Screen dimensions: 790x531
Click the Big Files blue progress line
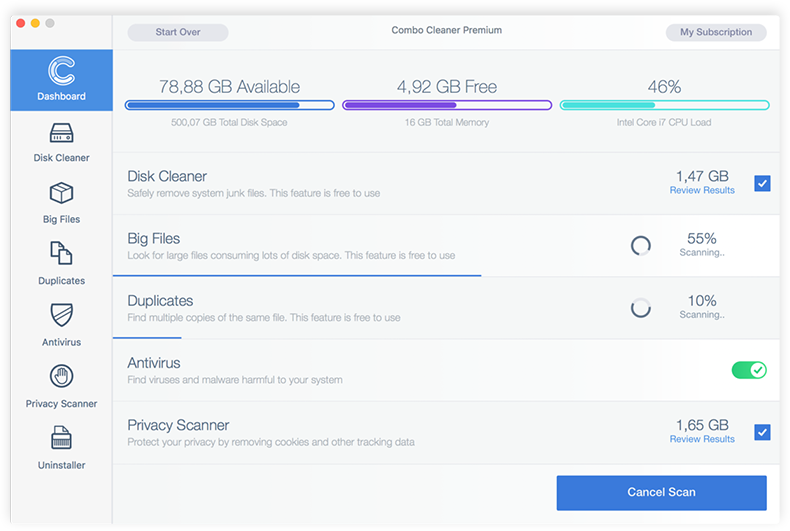(297, 276)
